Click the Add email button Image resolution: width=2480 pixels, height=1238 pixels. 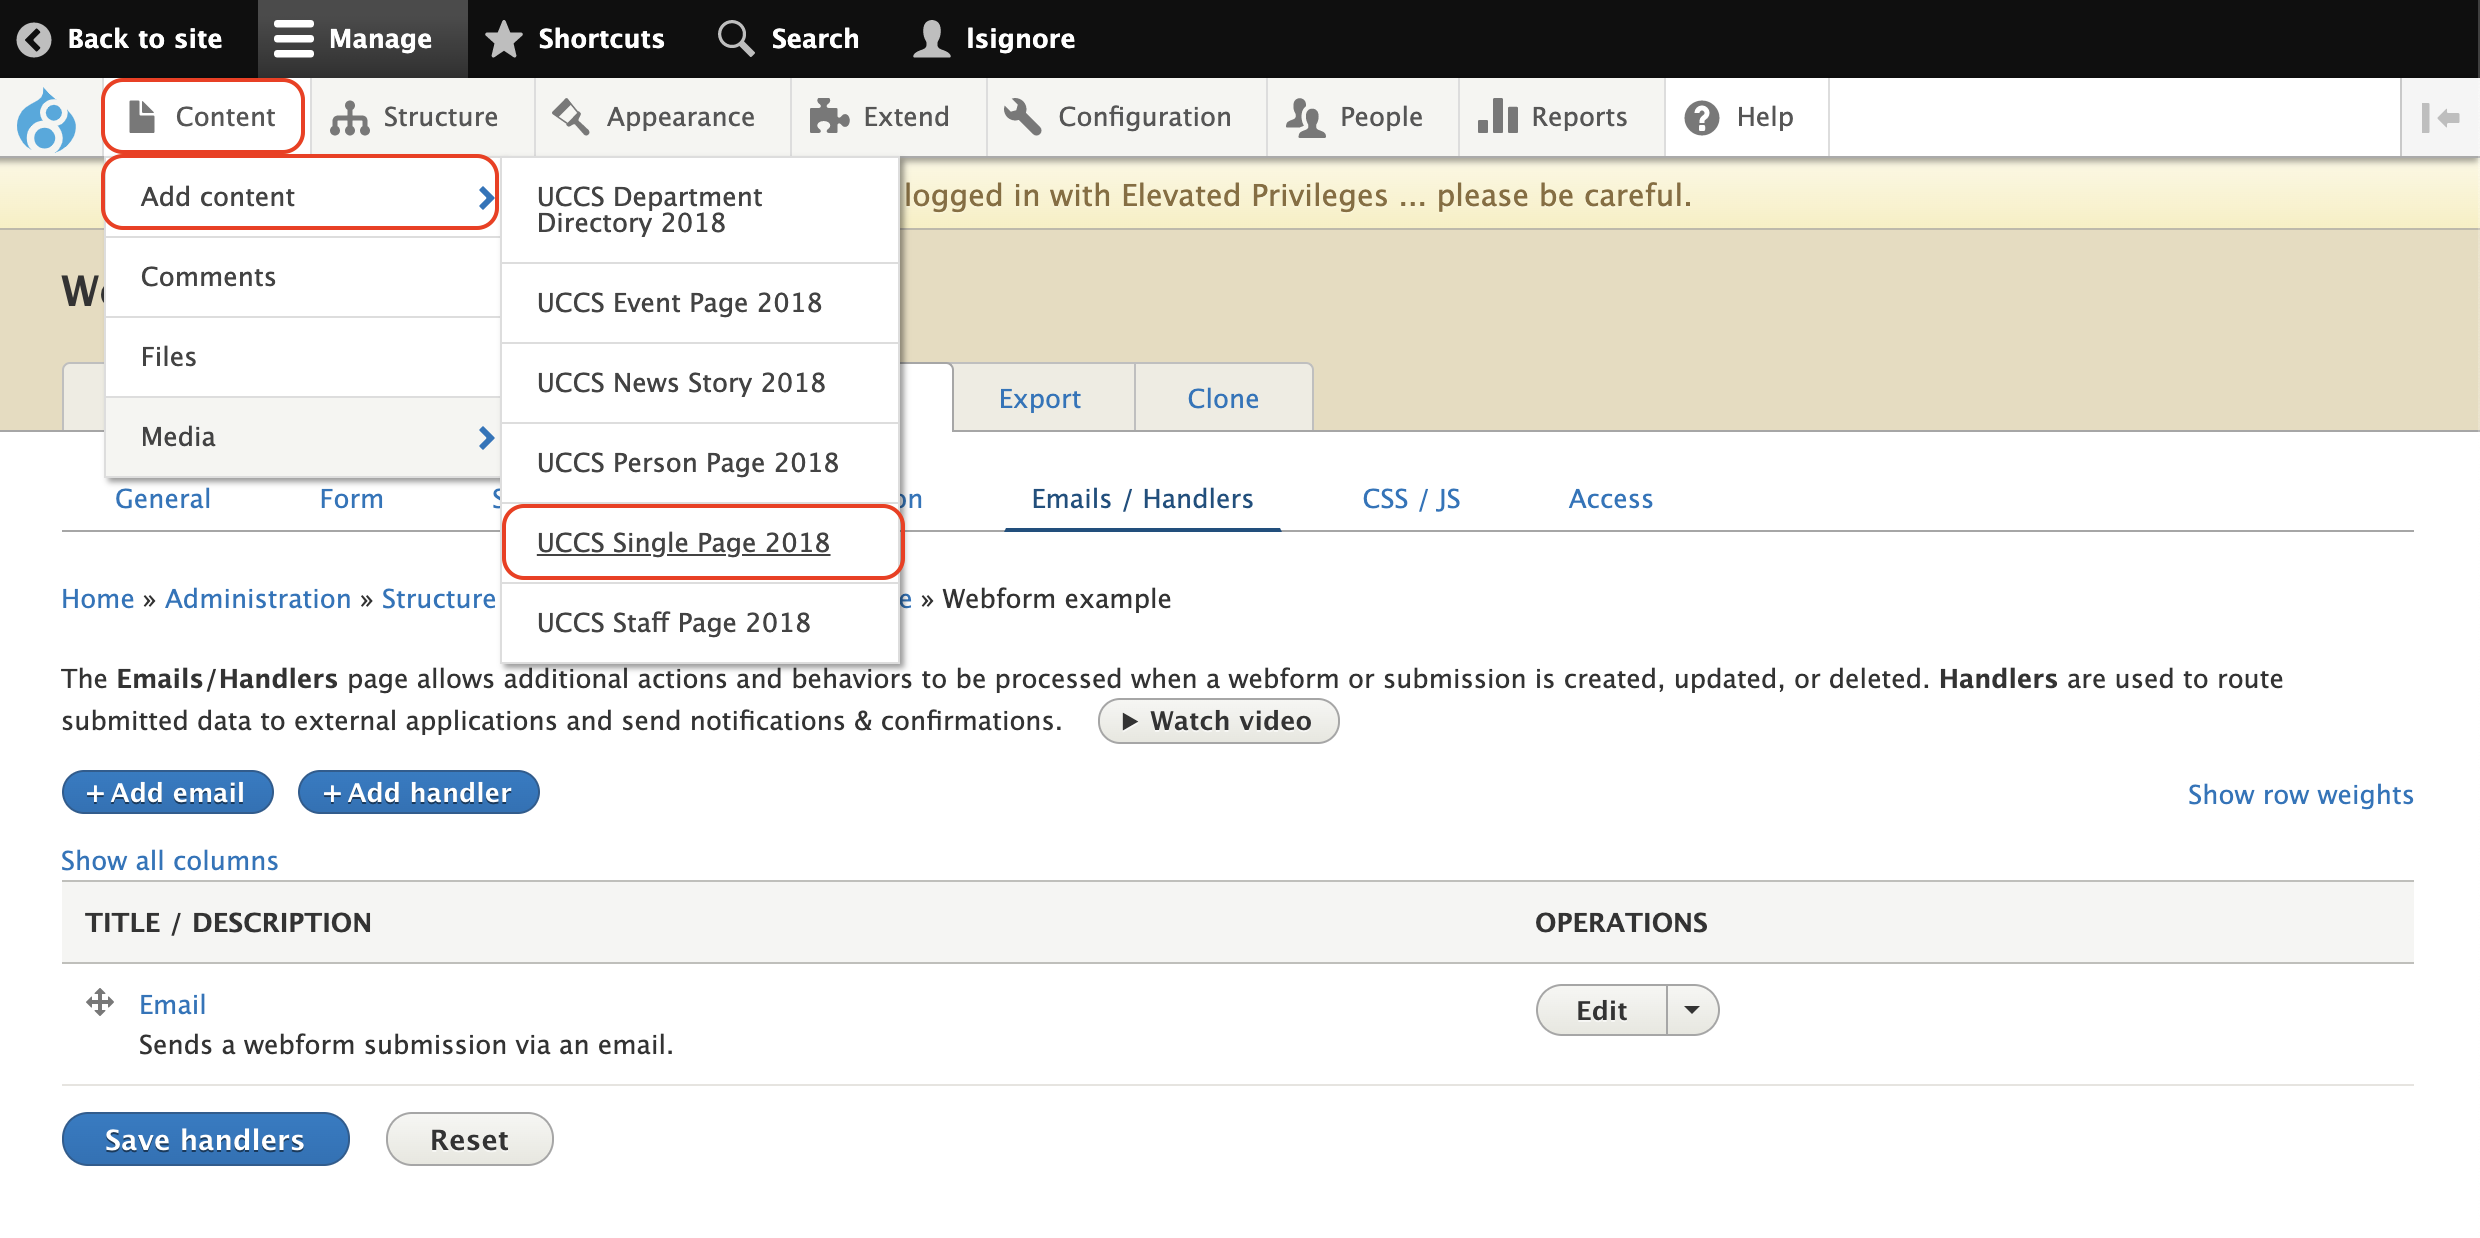pyautogui.click(x=167, y=792)
